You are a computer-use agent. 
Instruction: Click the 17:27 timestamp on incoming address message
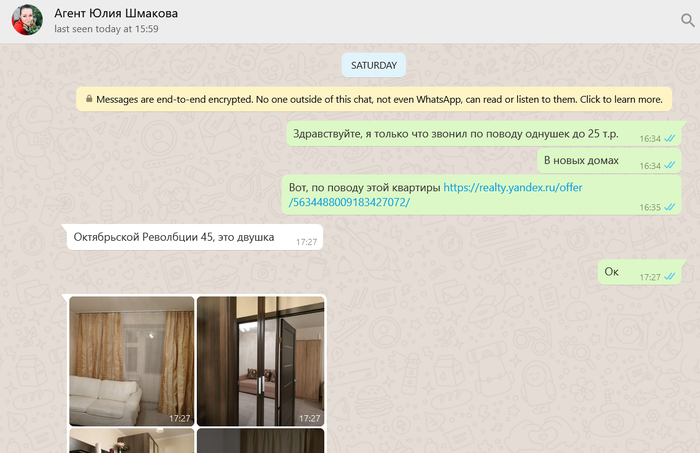point(306,242)
